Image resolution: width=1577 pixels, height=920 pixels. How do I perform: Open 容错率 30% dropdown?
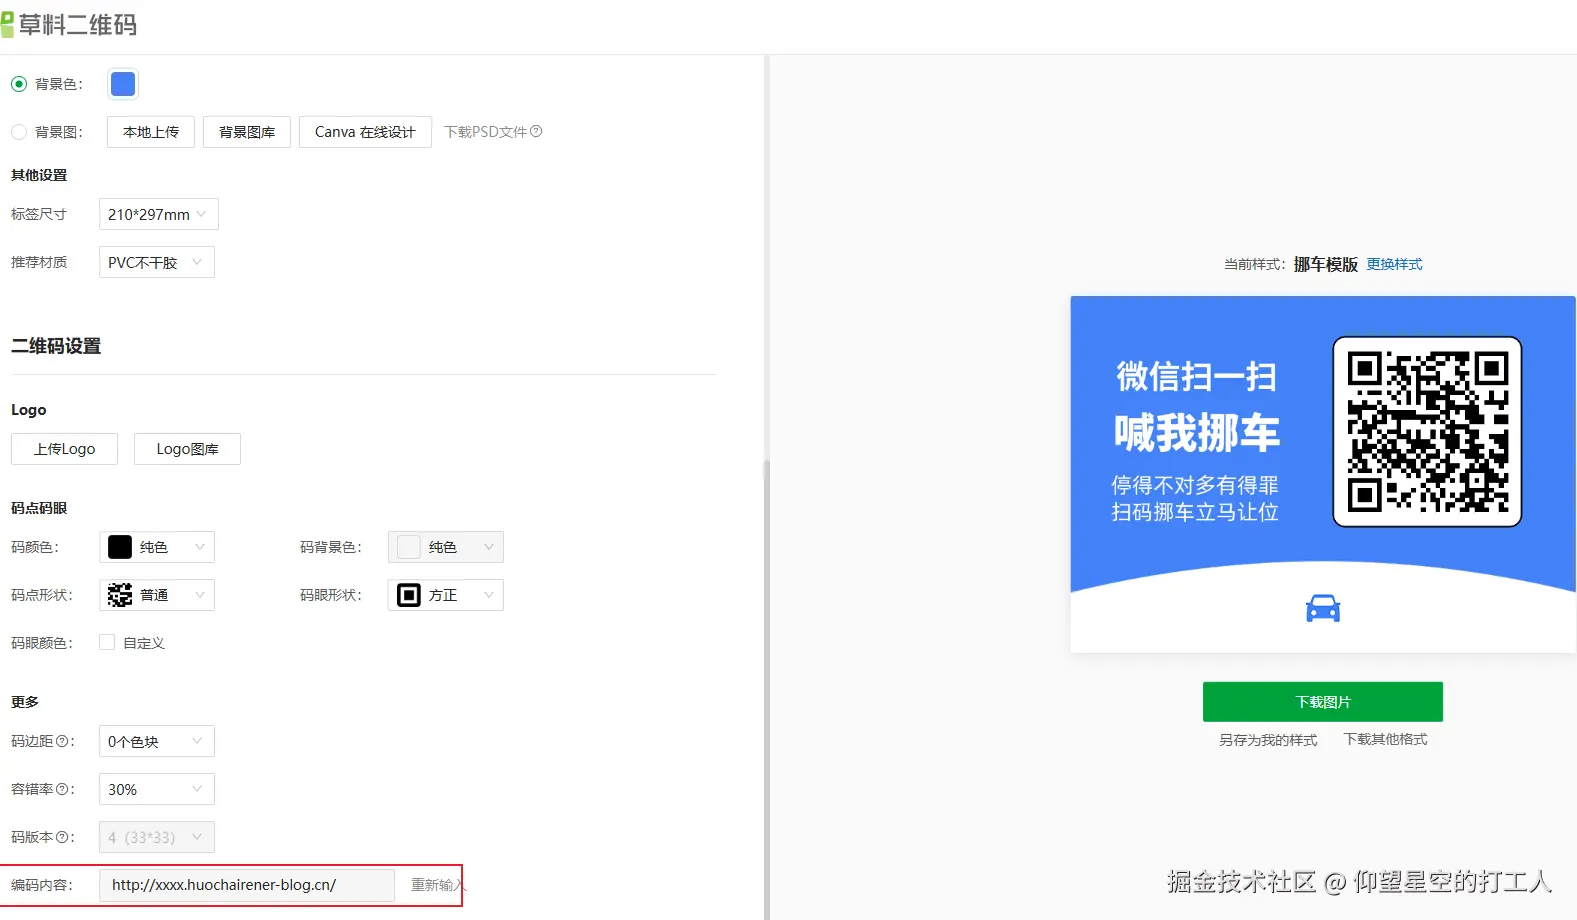(157, 789)
